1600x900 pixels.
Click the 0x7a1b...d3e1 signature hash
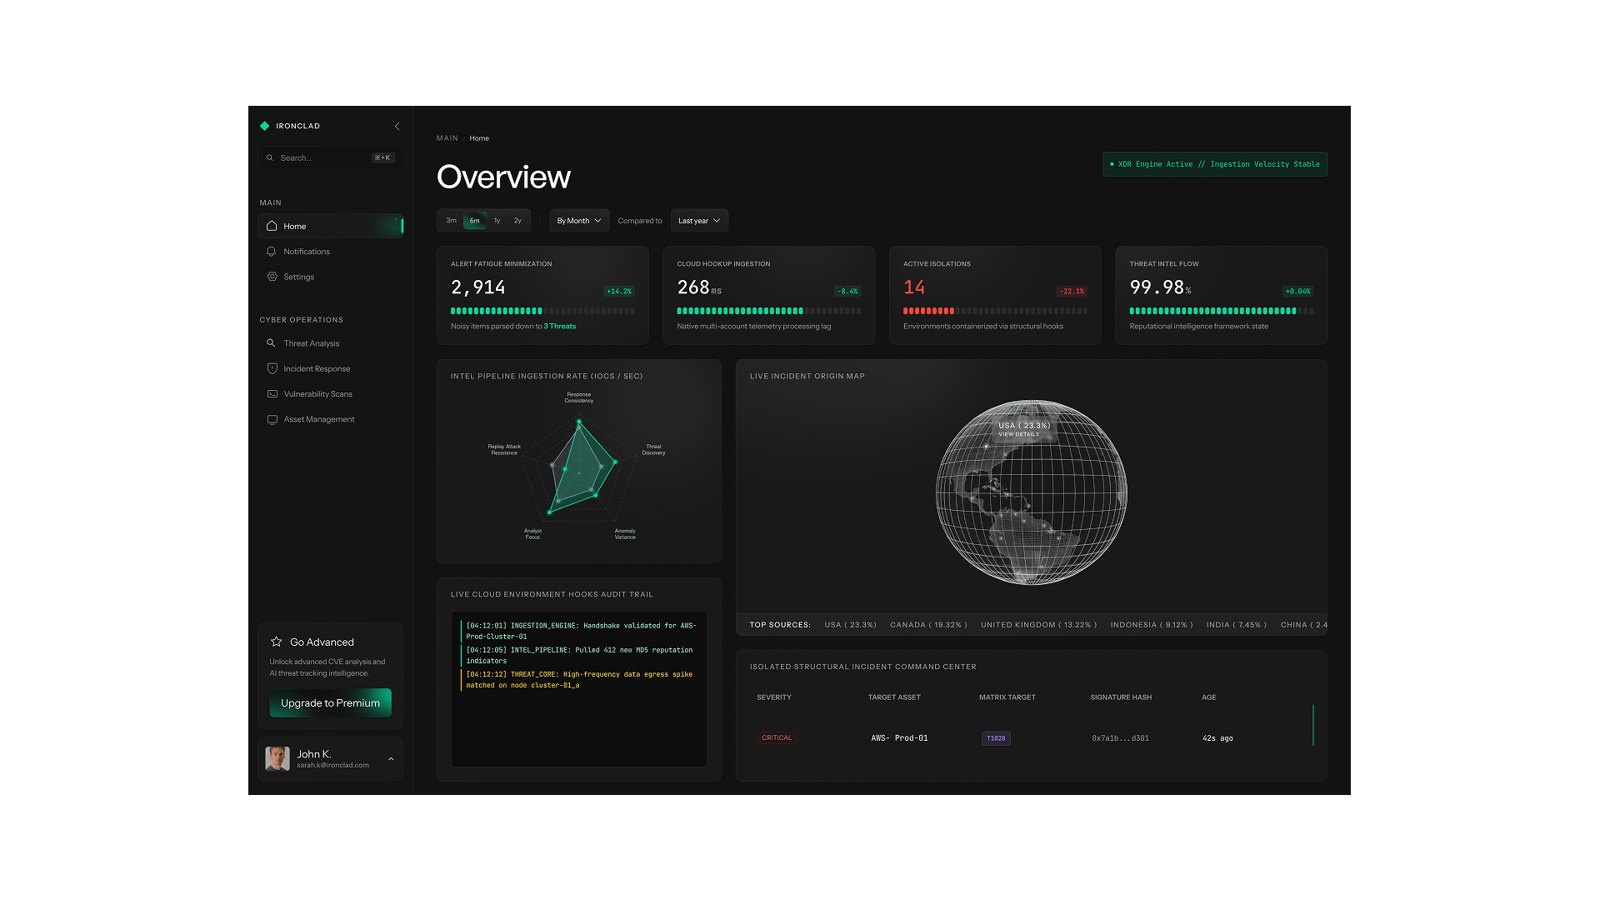point(1120,738)
